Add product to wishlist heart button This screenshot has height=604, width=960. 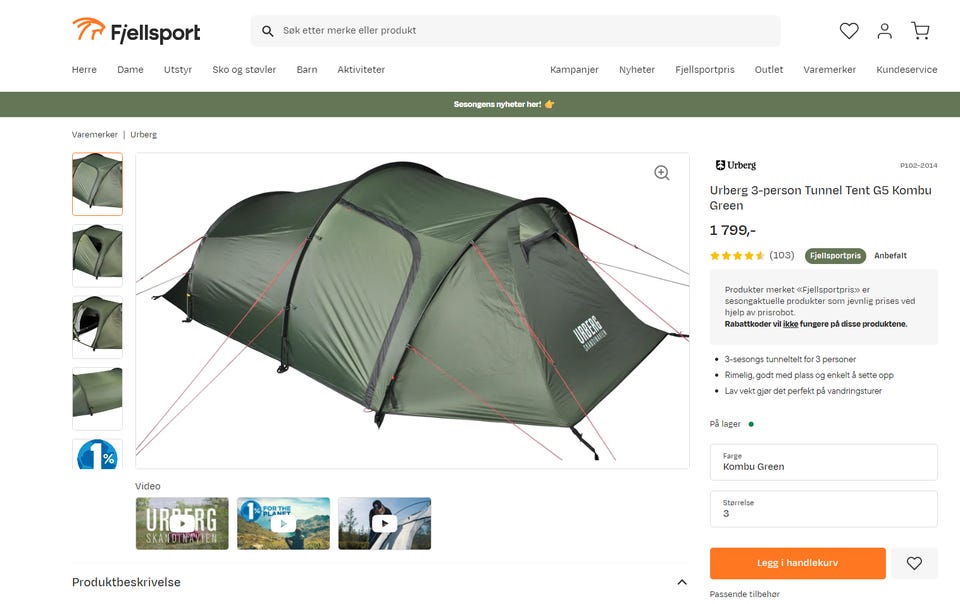click(914, 563)
